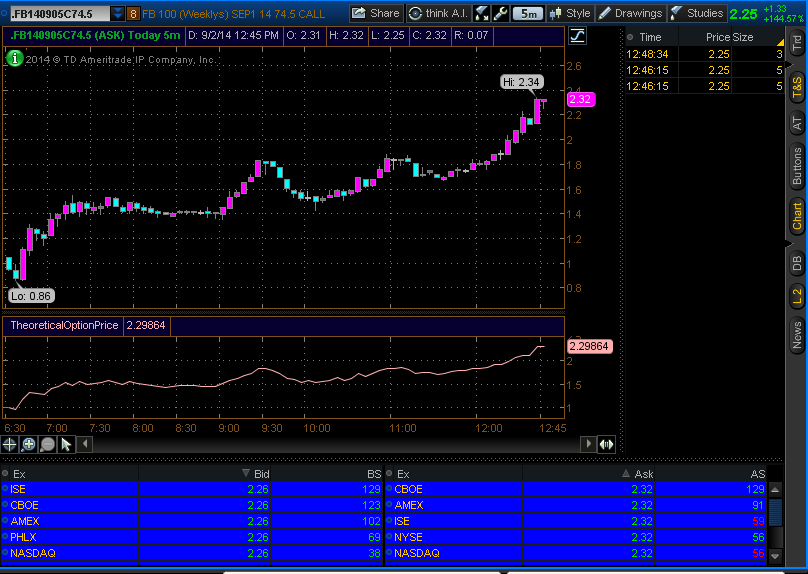Select the PHLX bid row

coord(192,537)
